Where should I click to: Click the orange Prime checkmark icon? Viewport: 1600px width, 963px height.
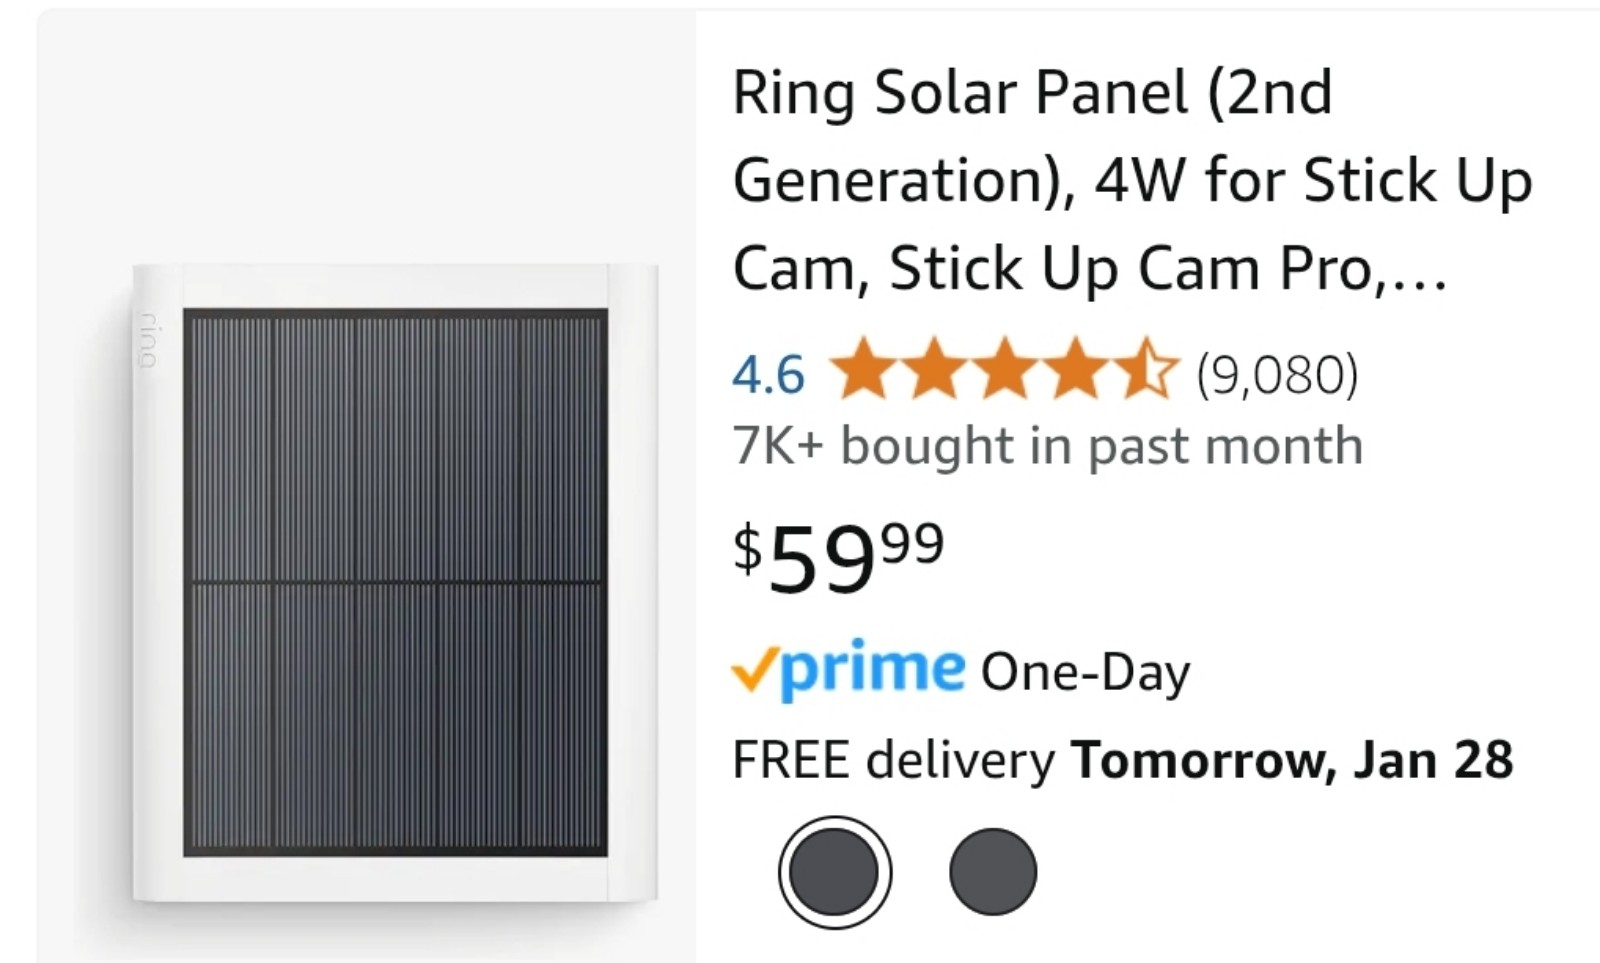[x=754, y=667]
